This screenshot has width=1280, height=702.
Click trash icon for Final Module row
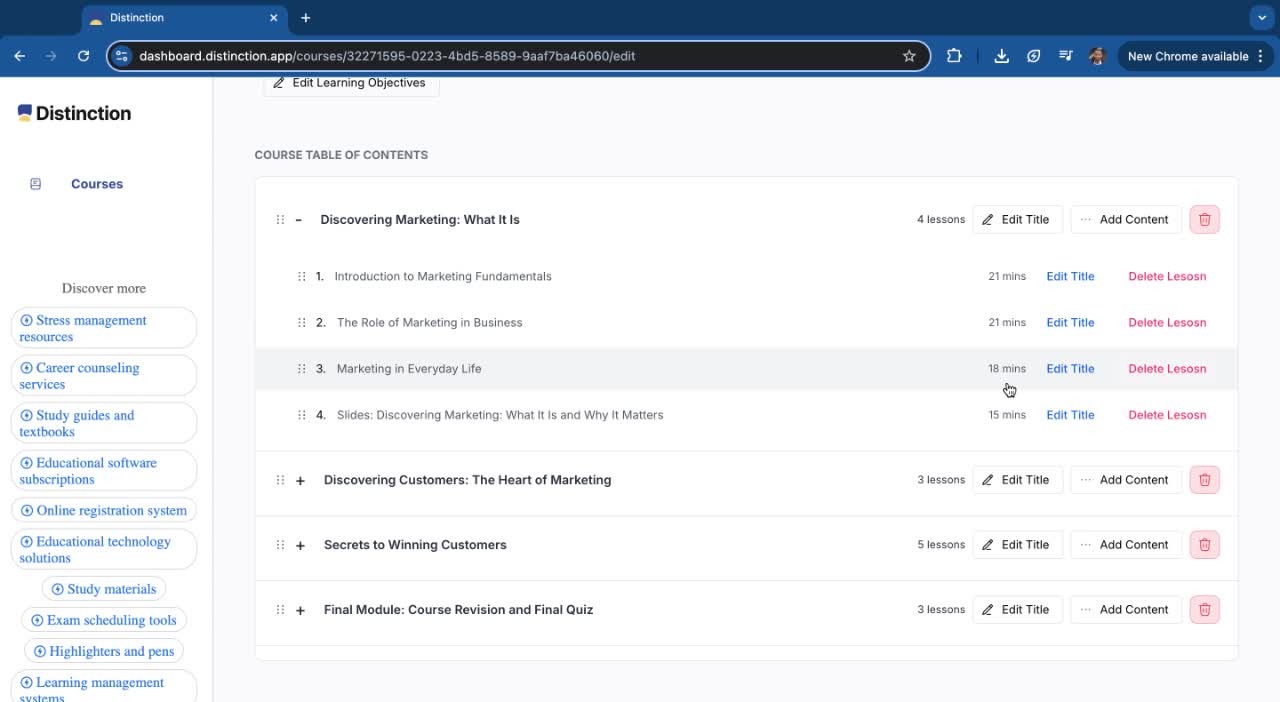point(1204,610)
